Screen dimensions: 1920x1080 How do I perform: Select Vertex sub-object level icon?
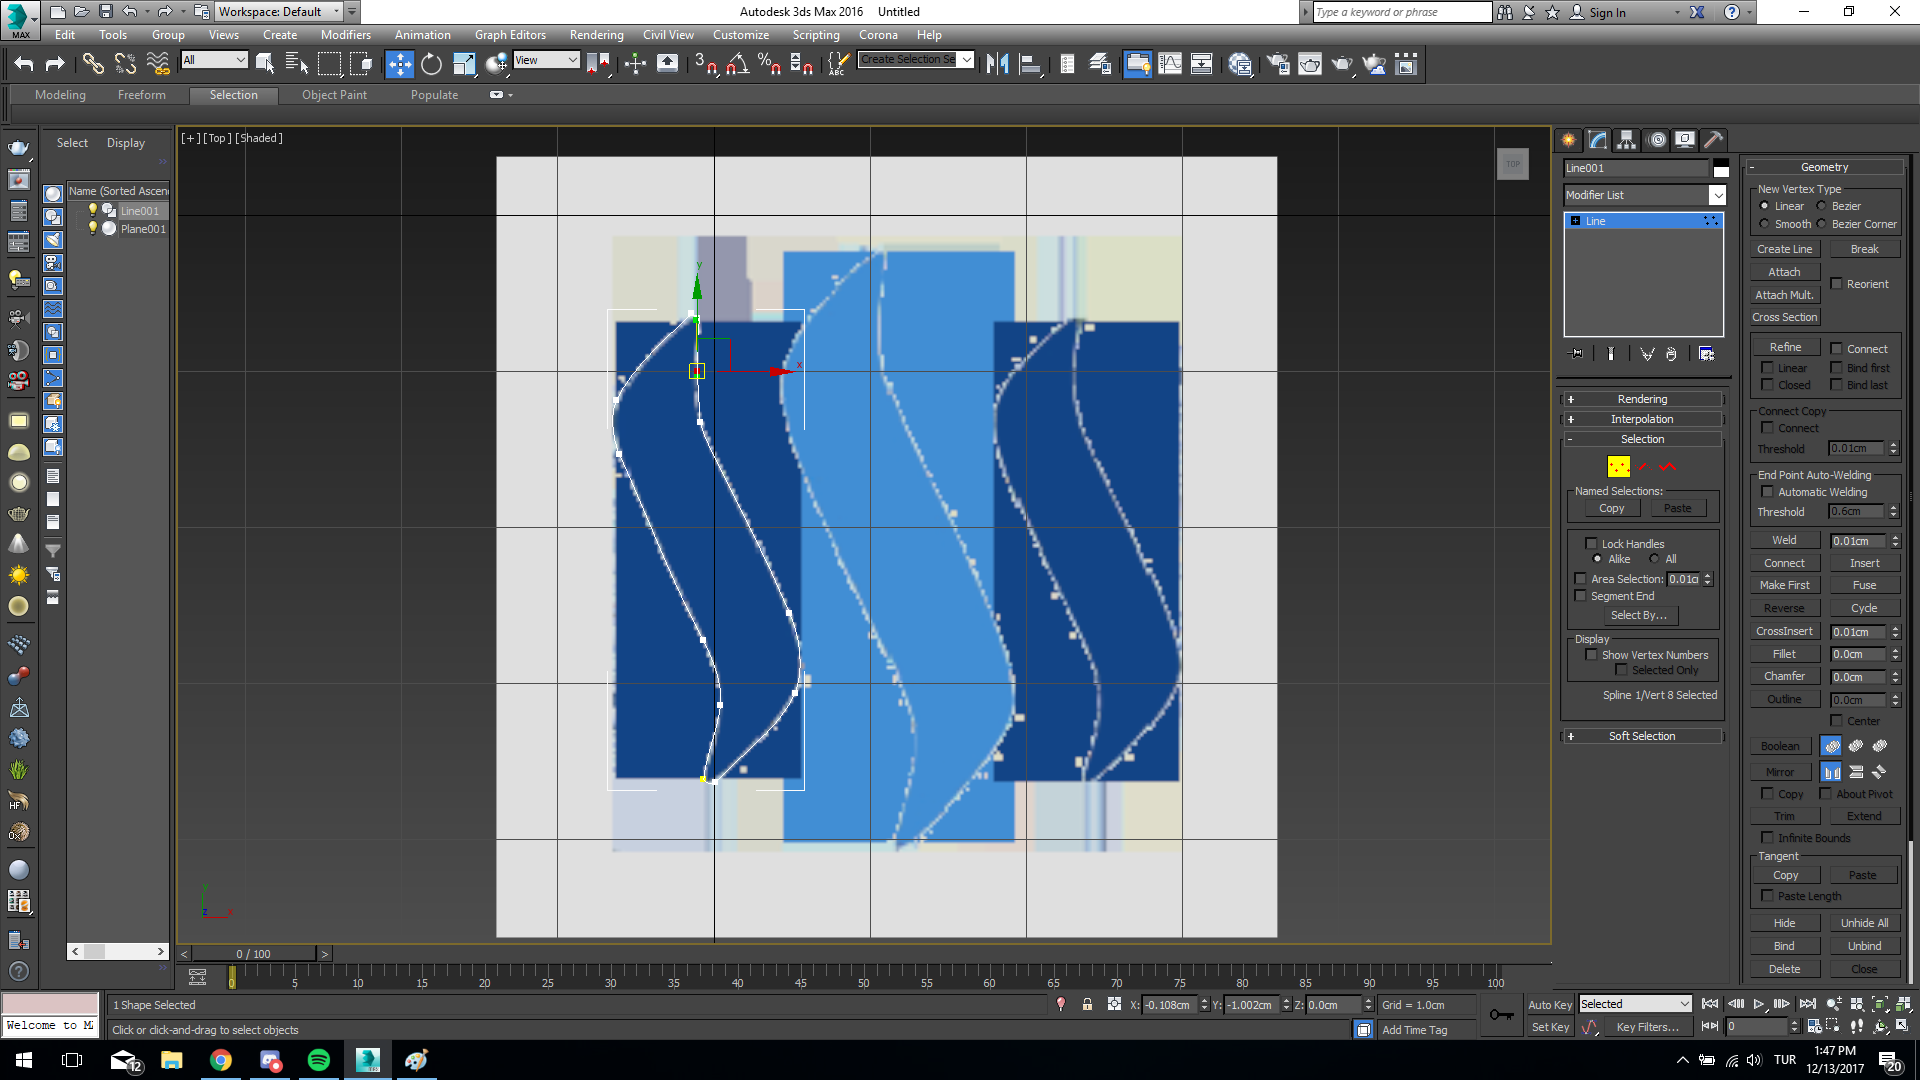(1618, 467)
